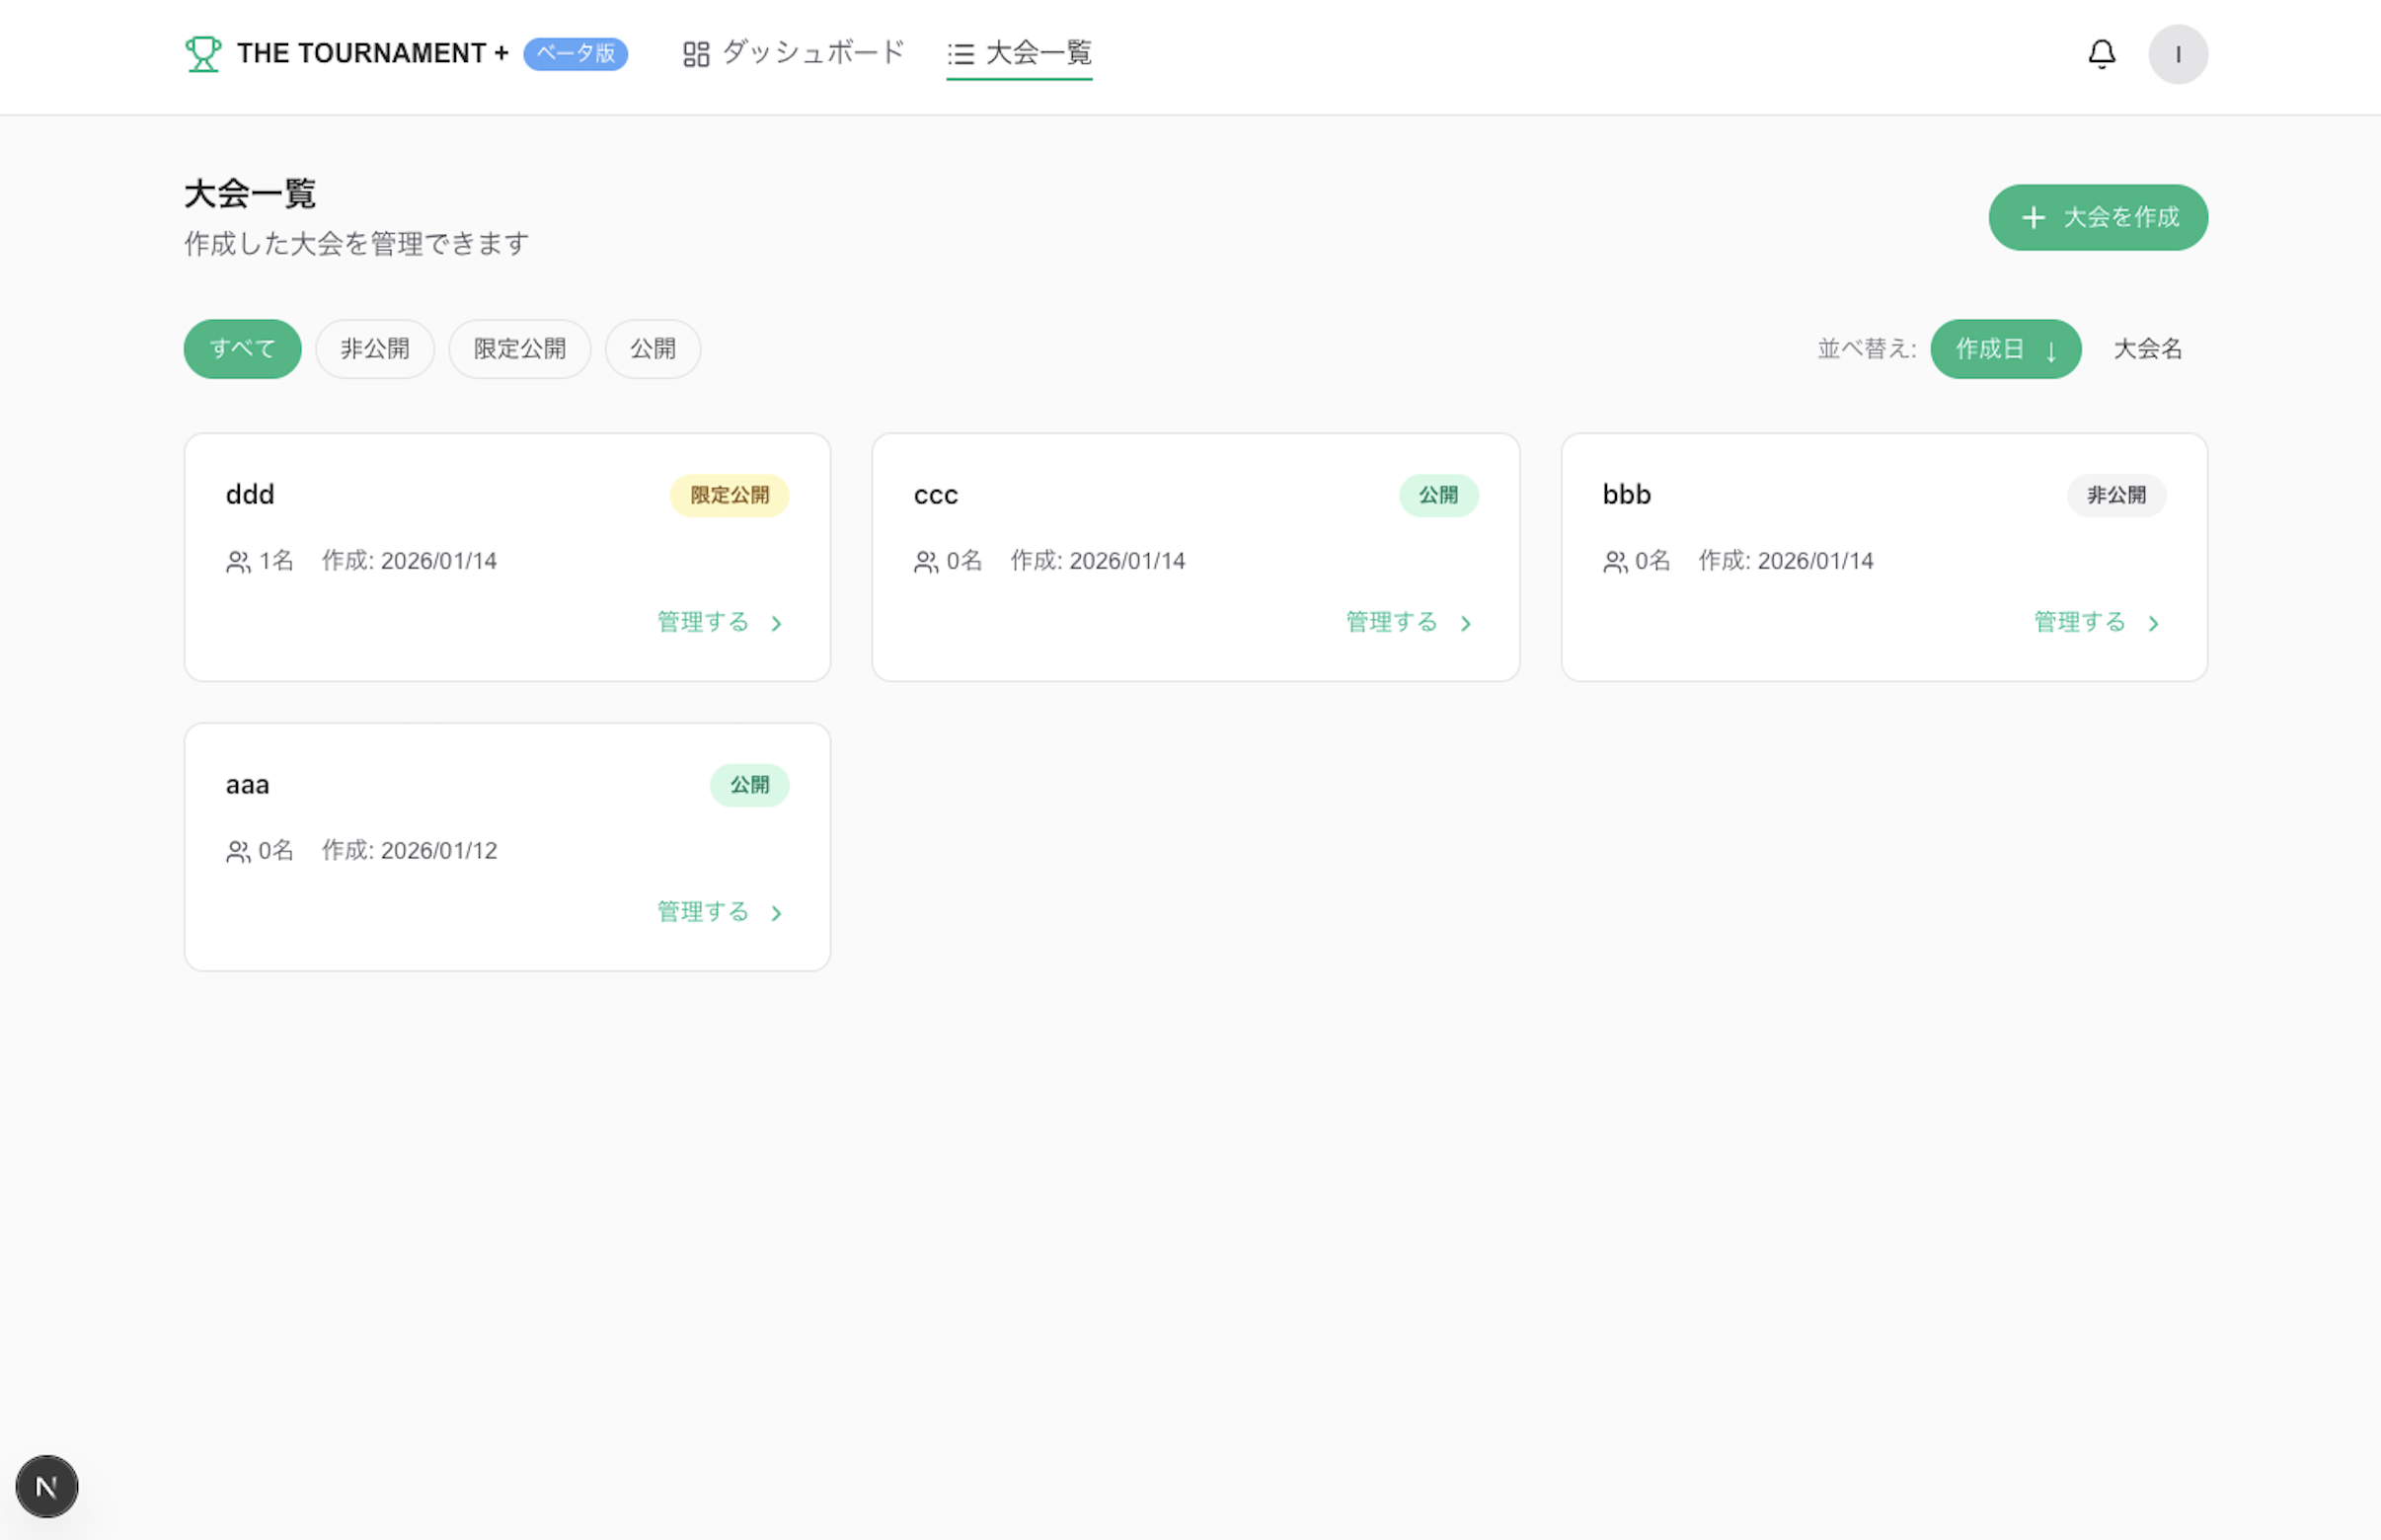Toggle 作成日 sort direction arrow

tap(2051, 351)
